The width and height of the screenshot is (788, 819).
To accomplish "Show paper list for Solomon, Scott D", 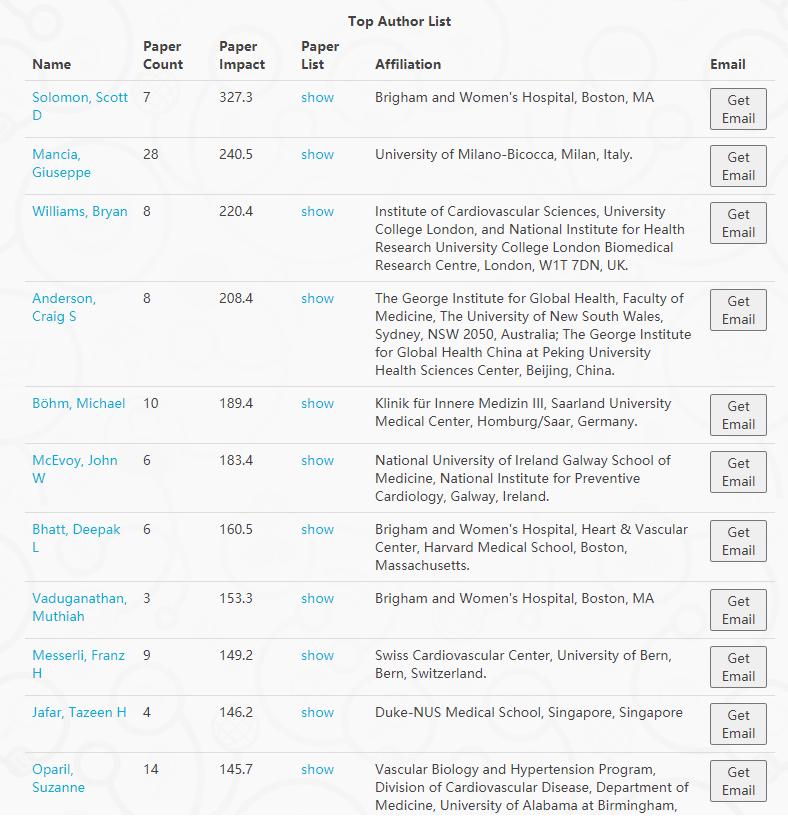I will (317, 97).
